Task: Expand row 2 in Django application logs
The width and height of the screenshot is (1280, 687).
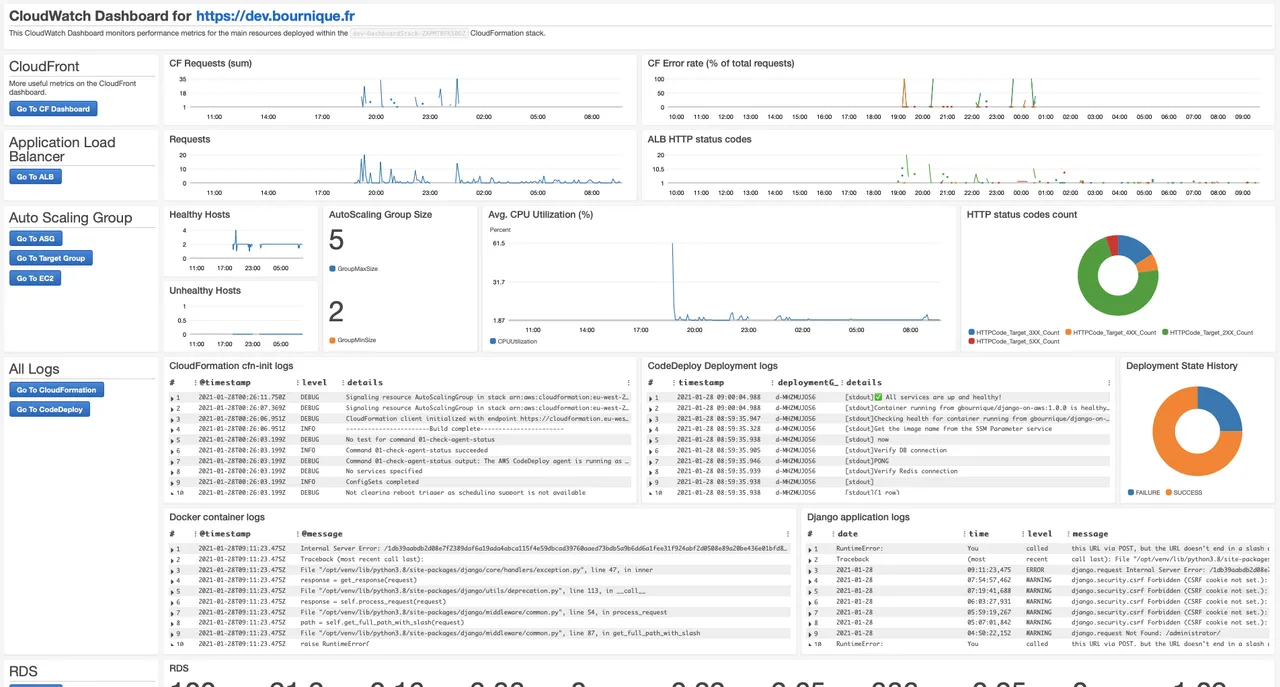Action: point(811,559)
